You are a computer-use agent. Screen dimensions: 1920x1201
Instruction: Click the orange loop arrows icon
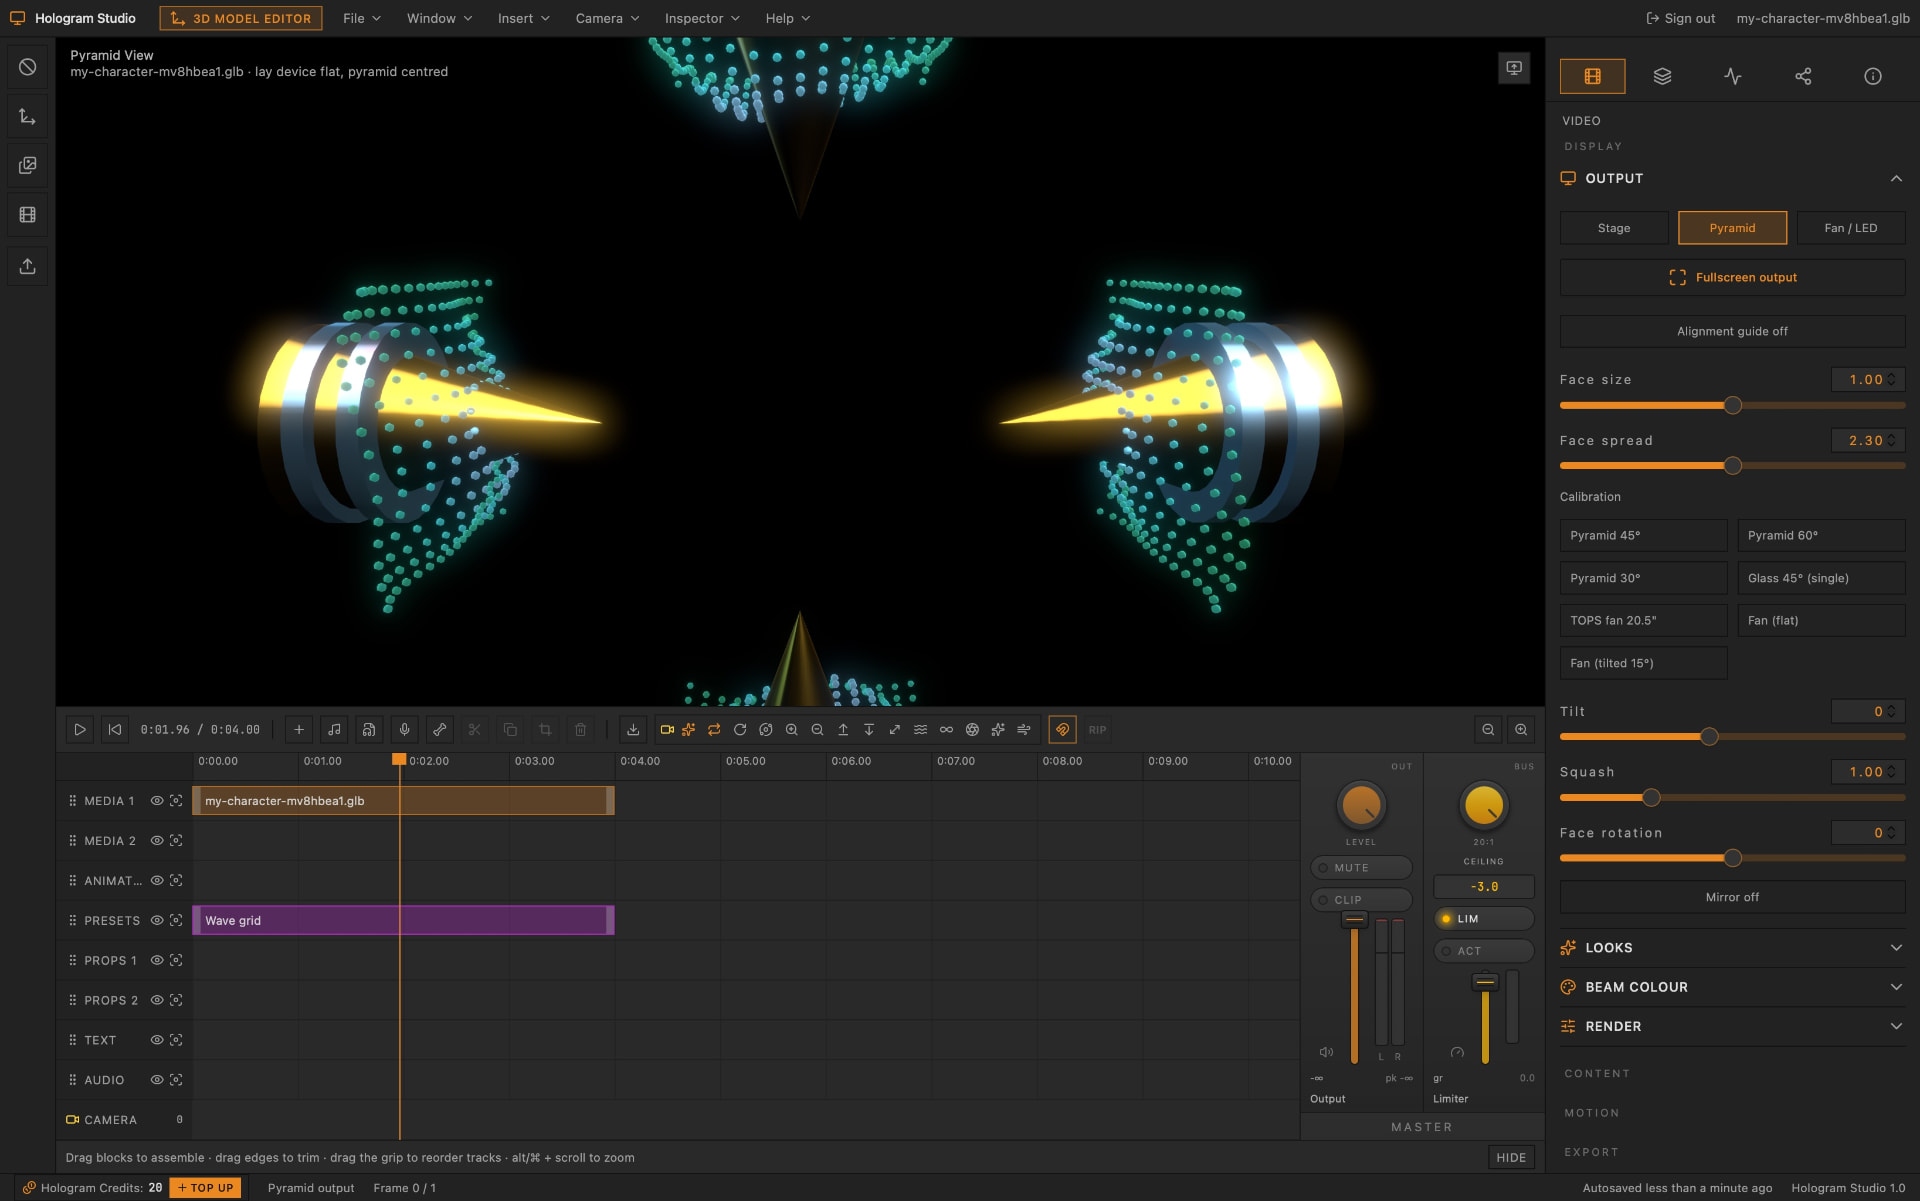point(714,730)
